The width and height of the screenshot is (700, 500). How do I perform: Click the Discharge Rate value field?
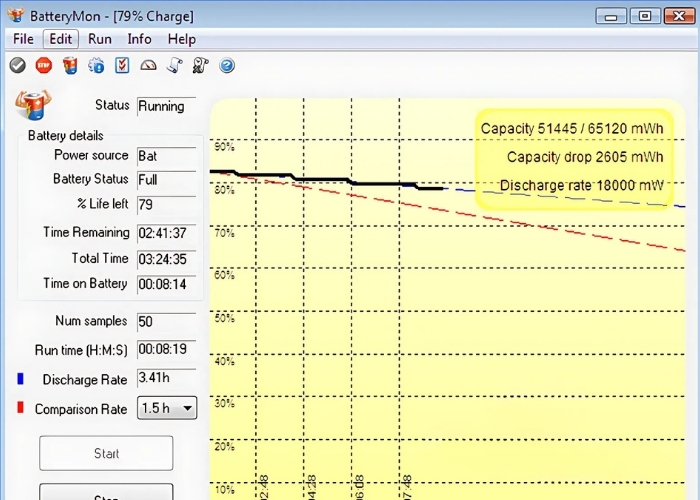[165, 379]
